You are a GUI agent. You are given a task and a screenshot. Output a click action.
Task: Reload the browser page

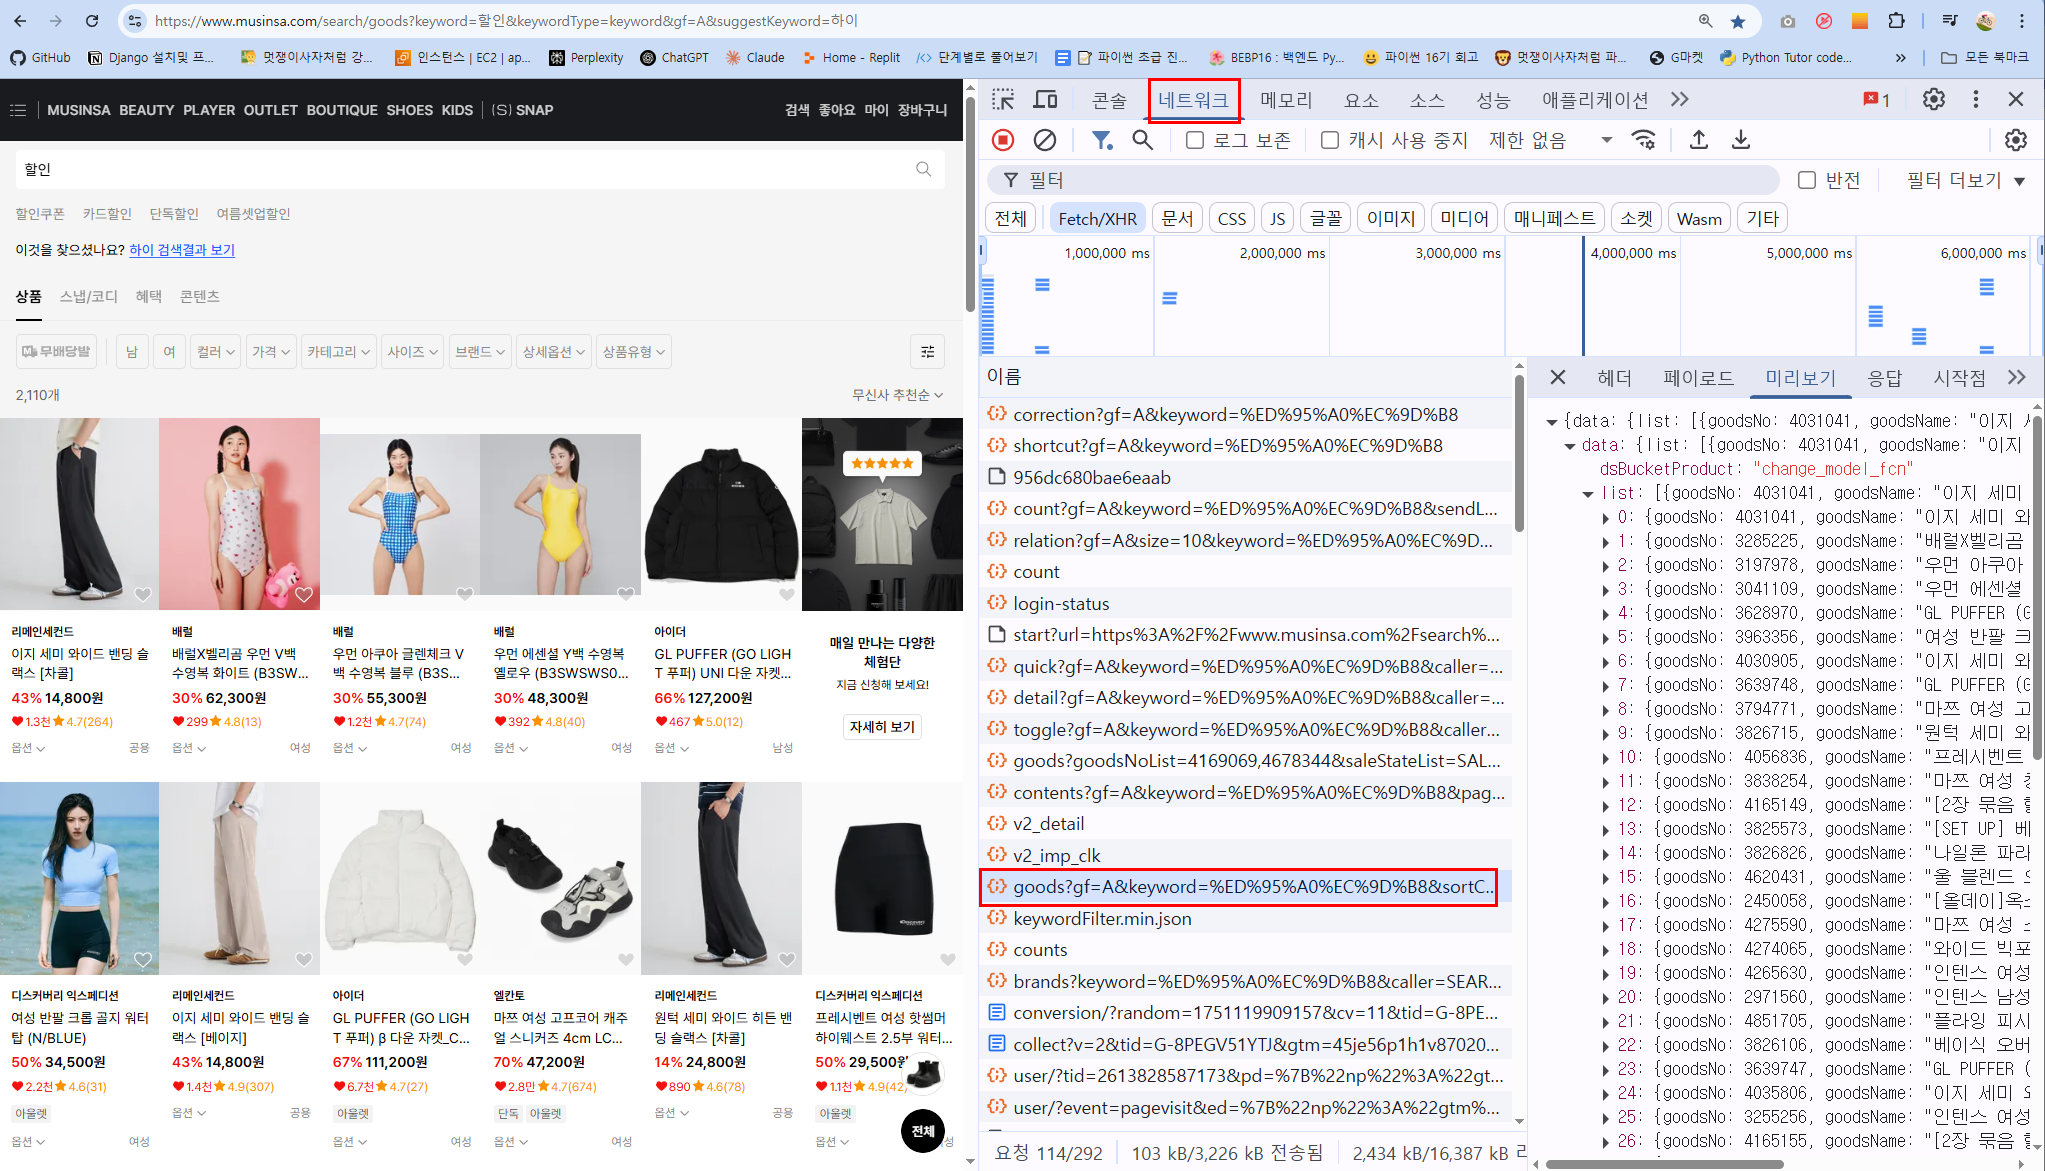(92, 21)
